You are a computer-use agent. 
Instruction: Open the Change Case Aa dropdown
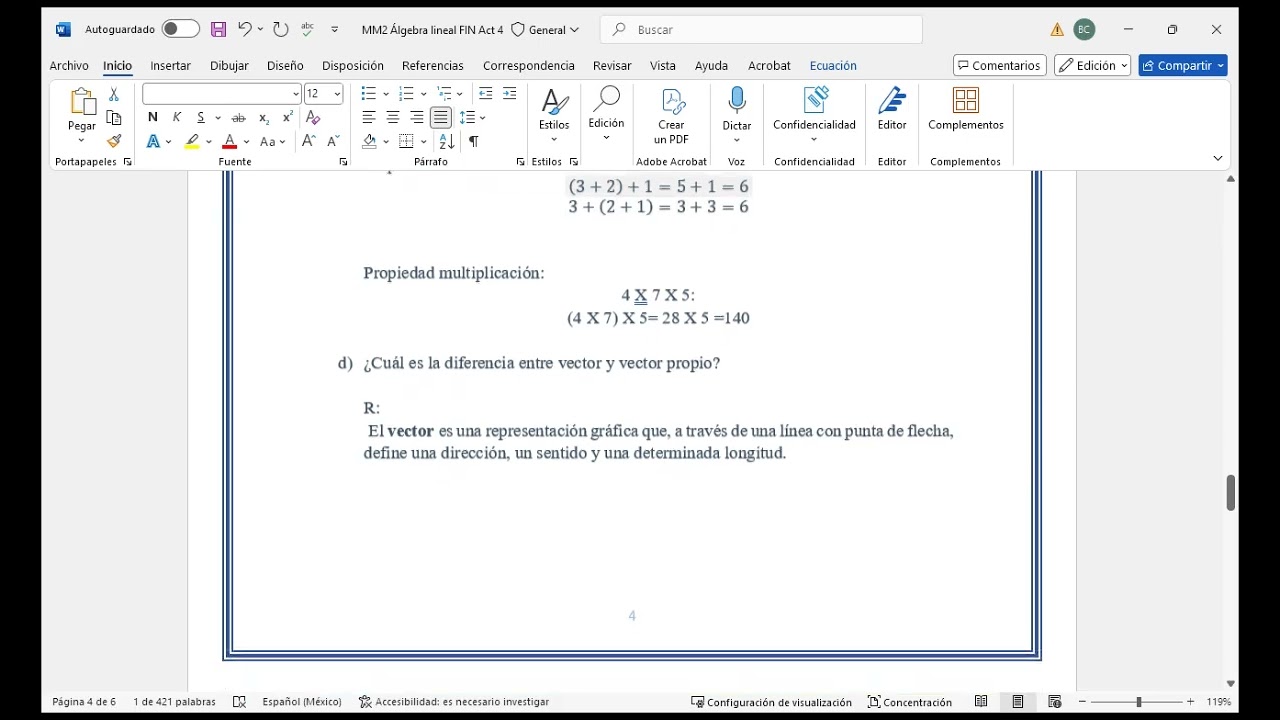[x=272, y=142]
